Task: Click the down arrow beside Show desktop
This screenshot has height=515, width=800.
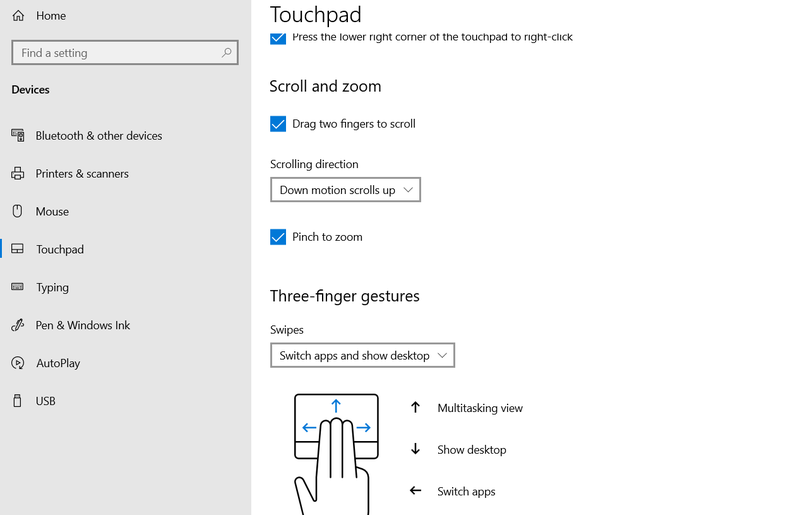Action: tap(415, 449)
